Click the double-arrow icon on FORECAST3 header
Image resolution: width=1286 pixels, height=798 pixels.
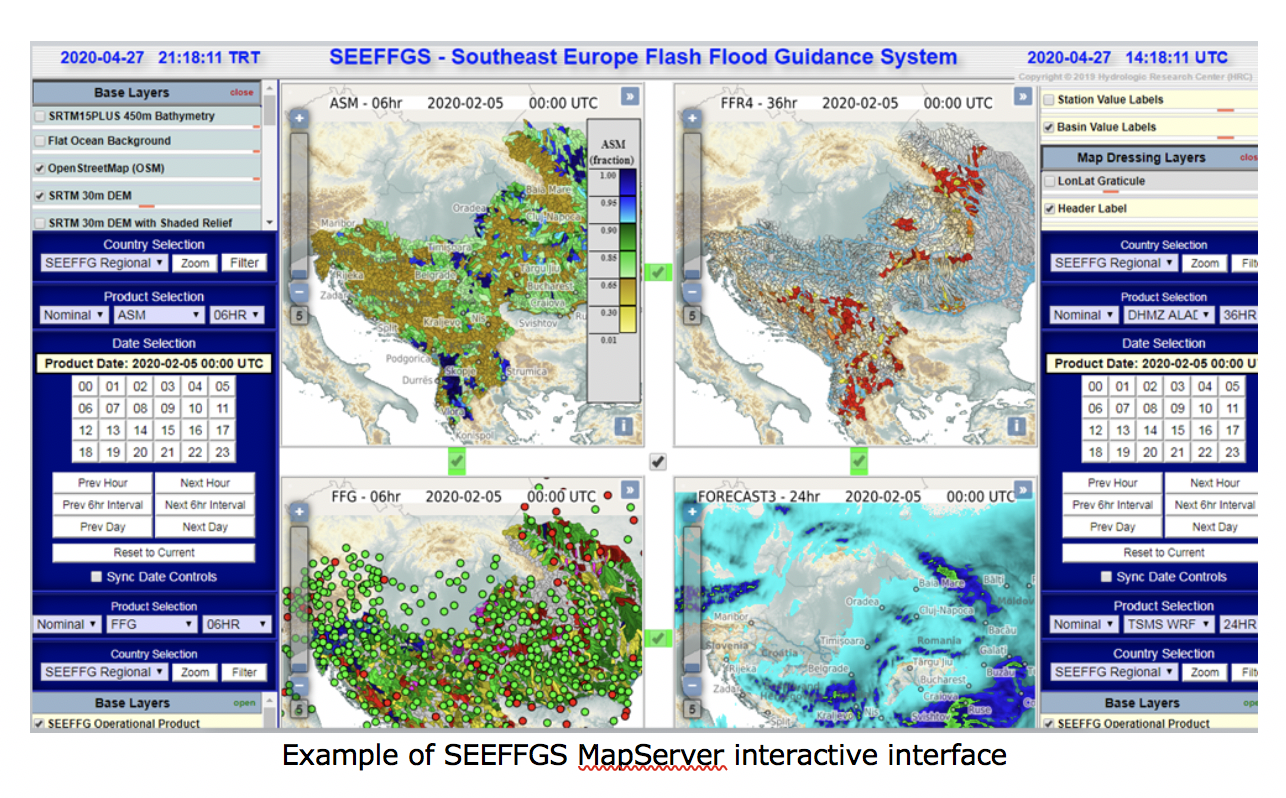tap(1022, 490)
